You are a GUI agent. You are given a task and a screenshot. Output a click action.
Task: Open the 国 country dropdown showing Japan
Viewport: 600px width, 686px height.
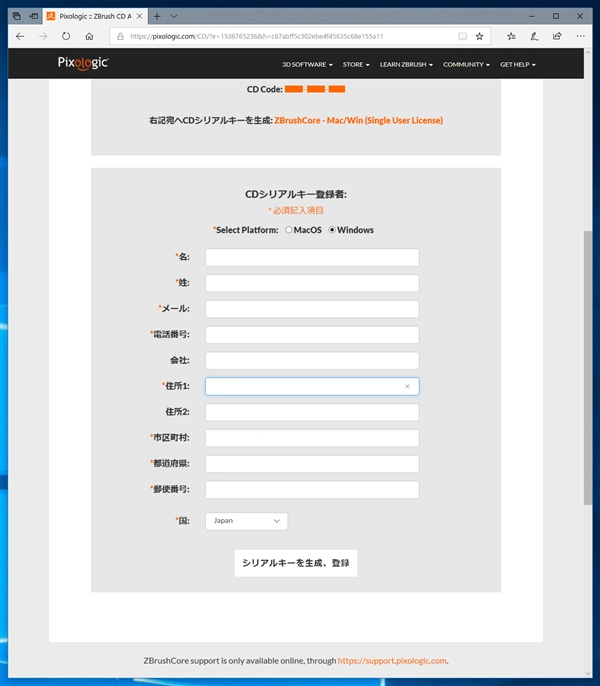pos(246,521)
